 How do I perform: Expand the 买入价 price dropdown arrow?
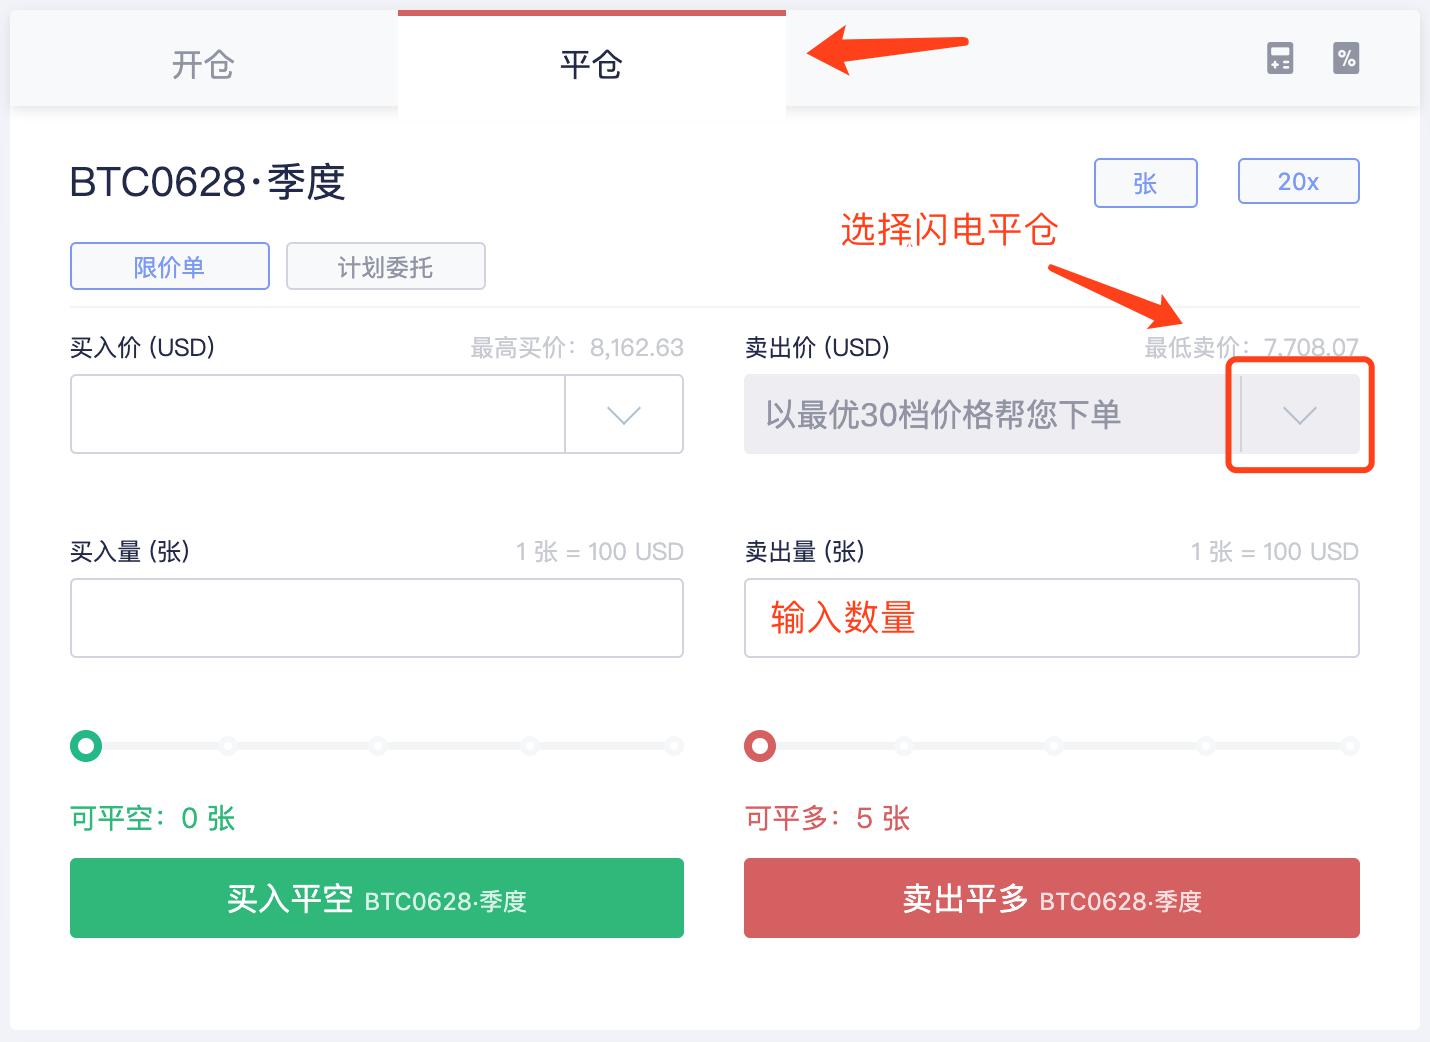click(624, 414)
